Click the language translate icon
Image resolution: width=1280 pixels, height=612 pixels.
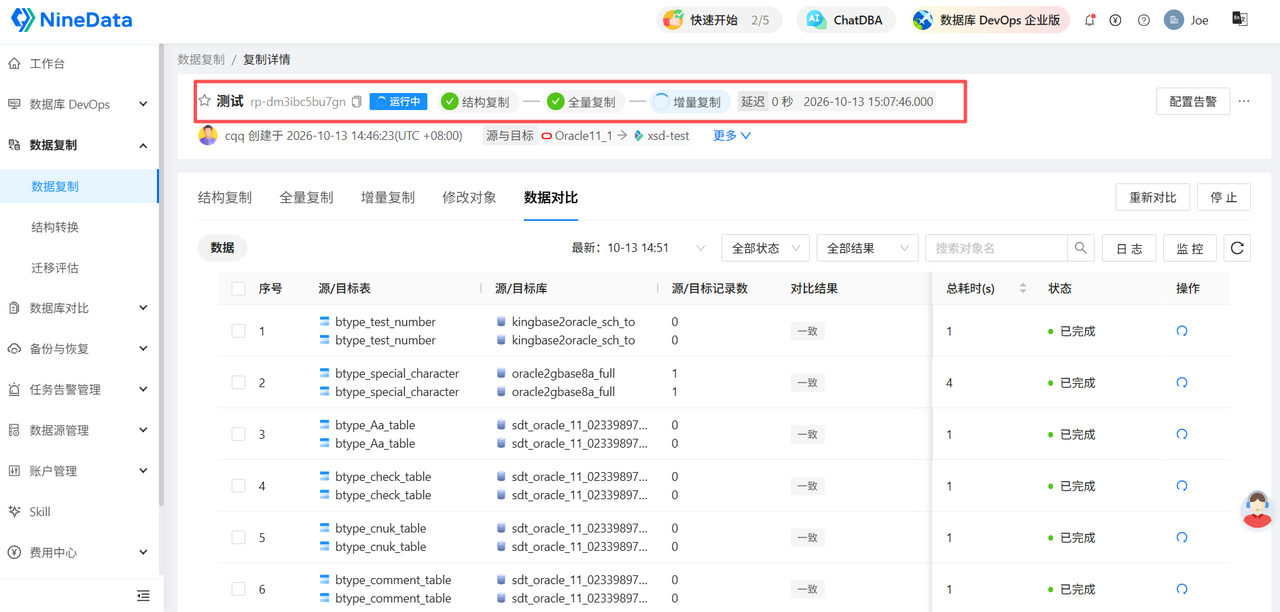[1240, 19]
